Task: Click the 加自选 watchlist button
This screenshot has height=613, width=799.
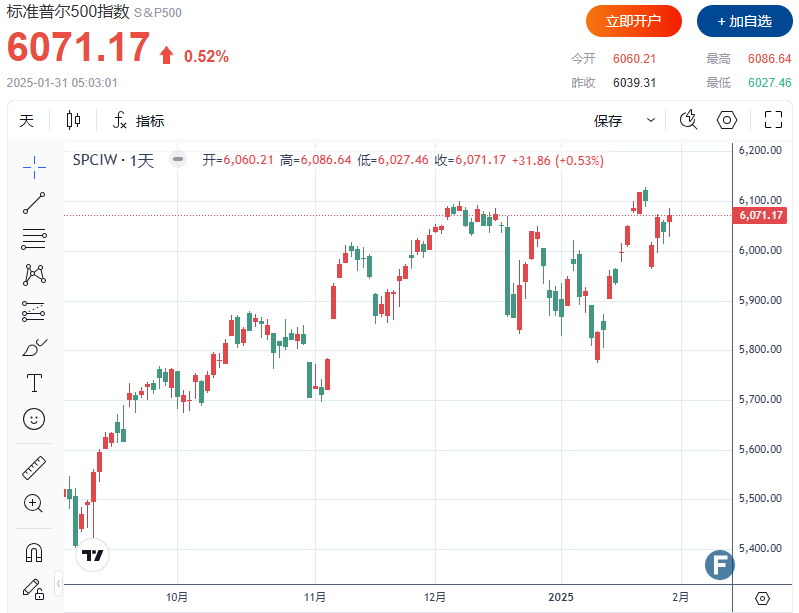Action: coord(743,21)
